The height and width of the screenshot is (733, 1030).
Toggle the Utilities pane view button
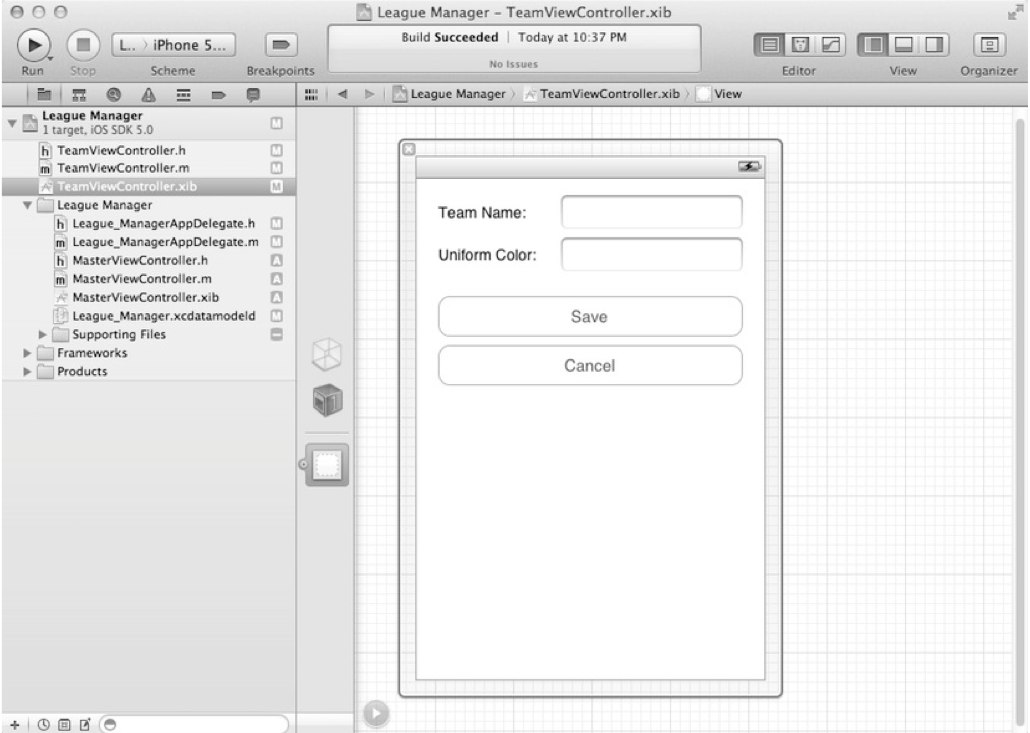tap(934, 45)
